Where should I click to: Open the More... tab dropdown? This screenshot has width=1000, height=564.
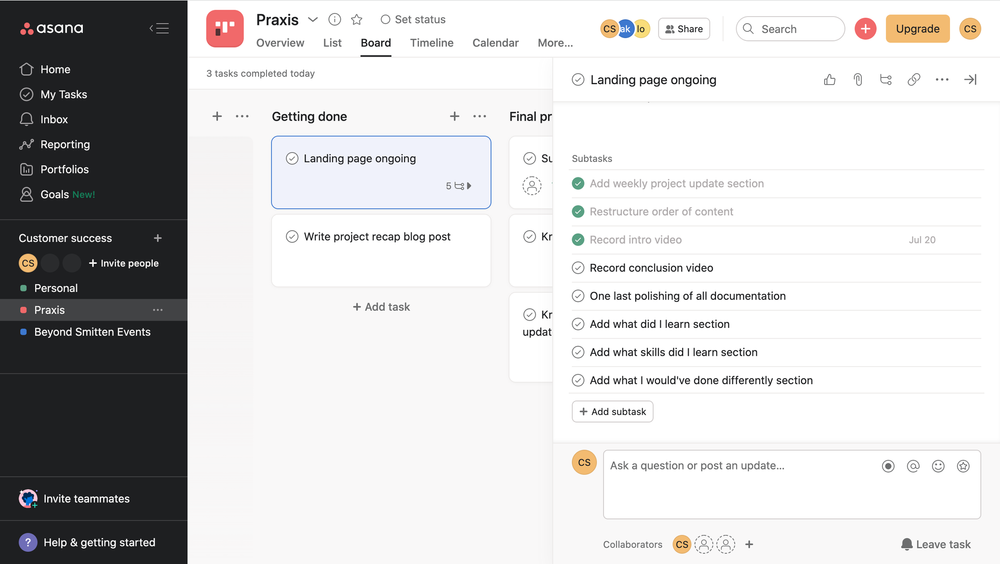click(x=555, y=43)
